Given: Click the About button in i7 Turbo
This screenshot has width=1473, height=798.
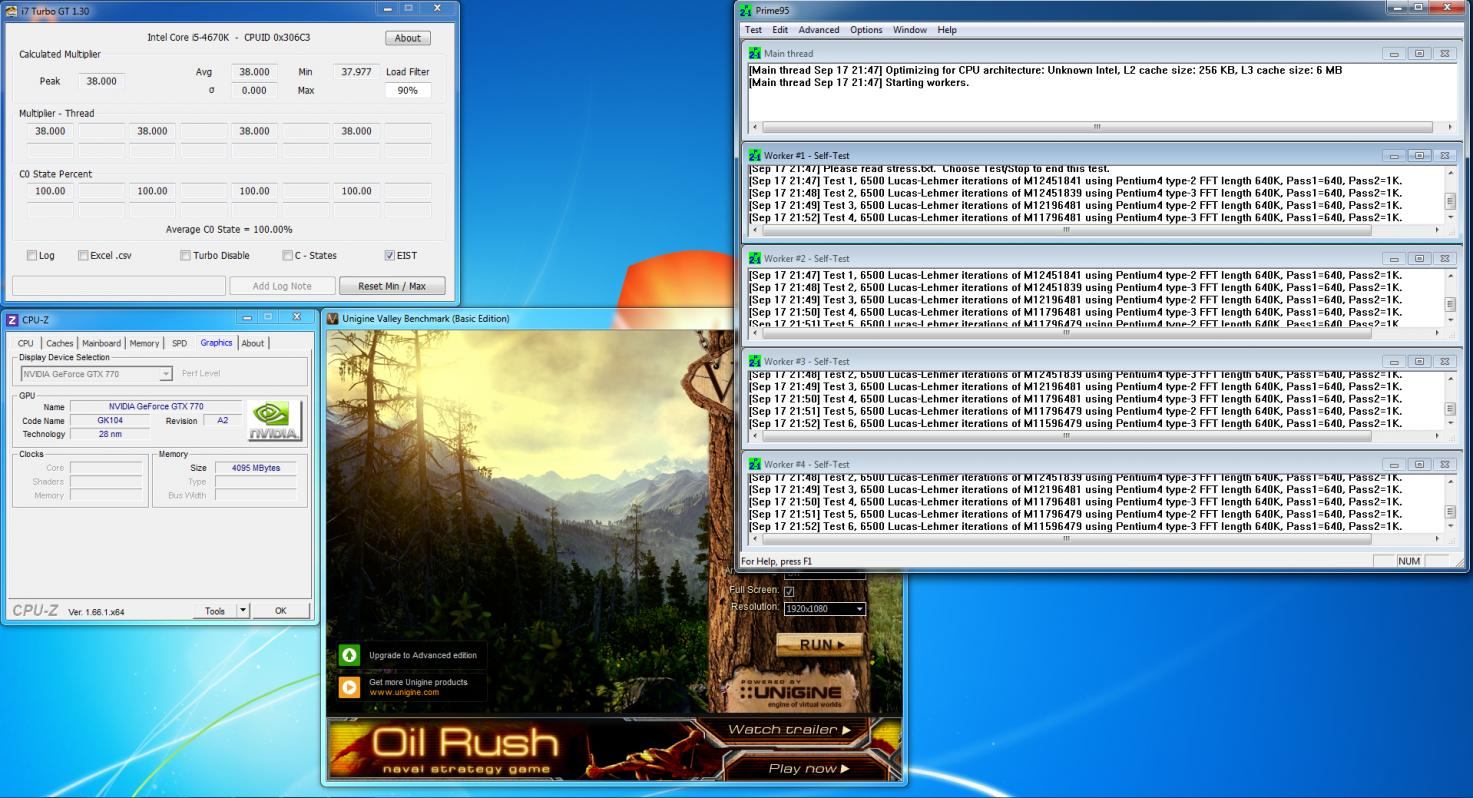Looking at the screenshot, I should (x=408, y=38).
